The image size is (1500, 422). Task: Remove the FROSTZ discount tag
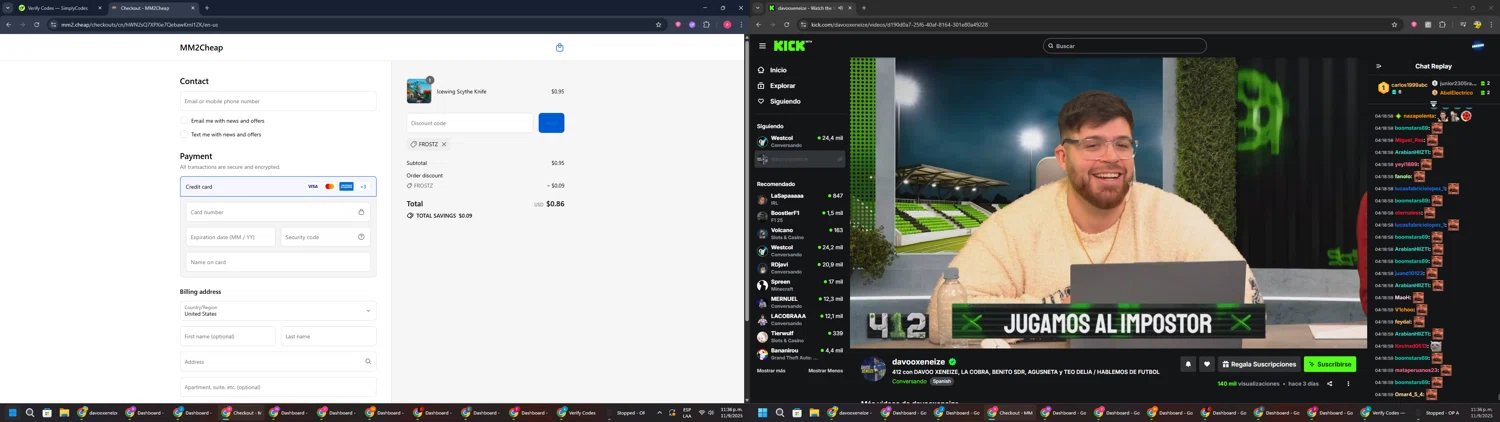[x=444, y=144]
